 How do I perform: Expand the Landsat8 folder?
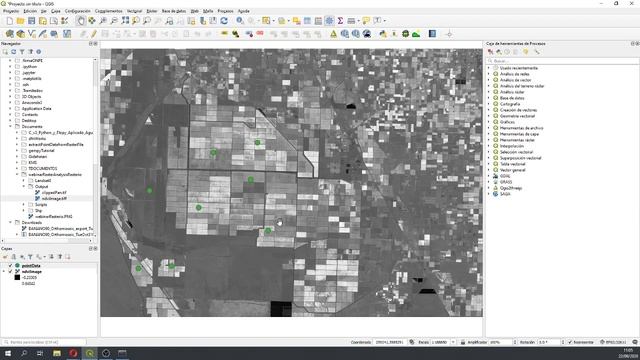click(23, 180)
